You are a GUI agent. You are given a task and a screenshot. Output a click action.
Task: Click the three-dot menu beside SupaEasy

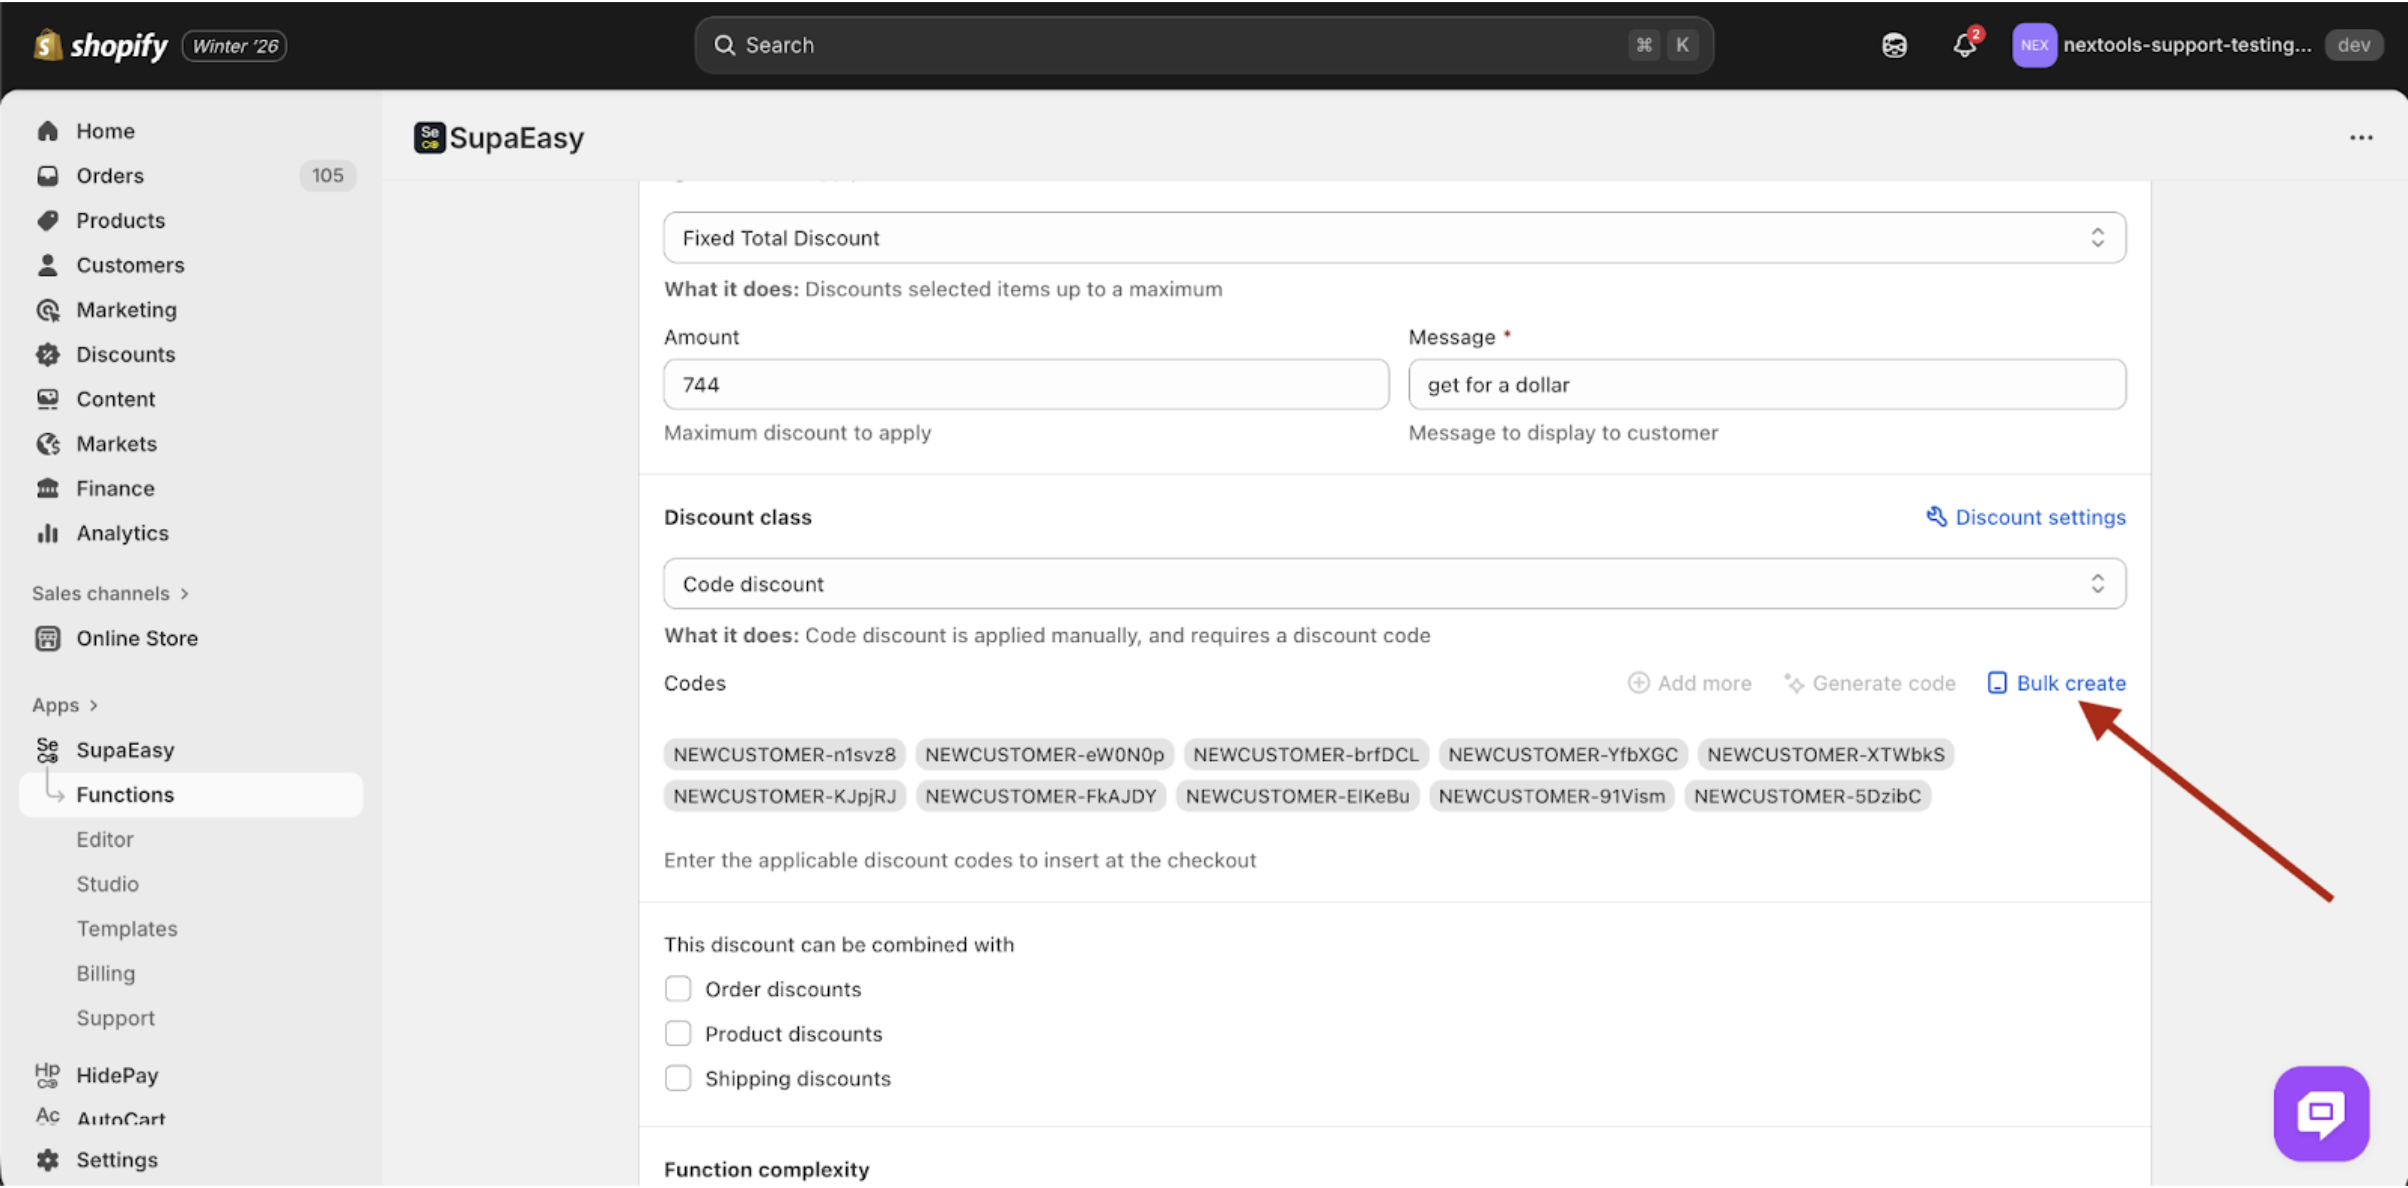tap(2361, 138)
